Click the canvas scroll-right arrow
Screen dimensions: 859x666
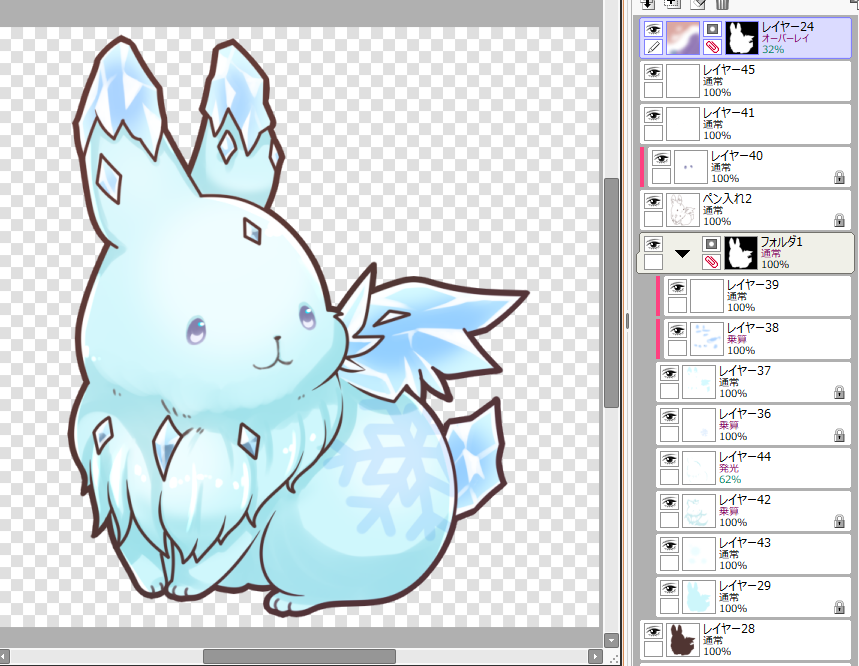click(x=595, y=656)
